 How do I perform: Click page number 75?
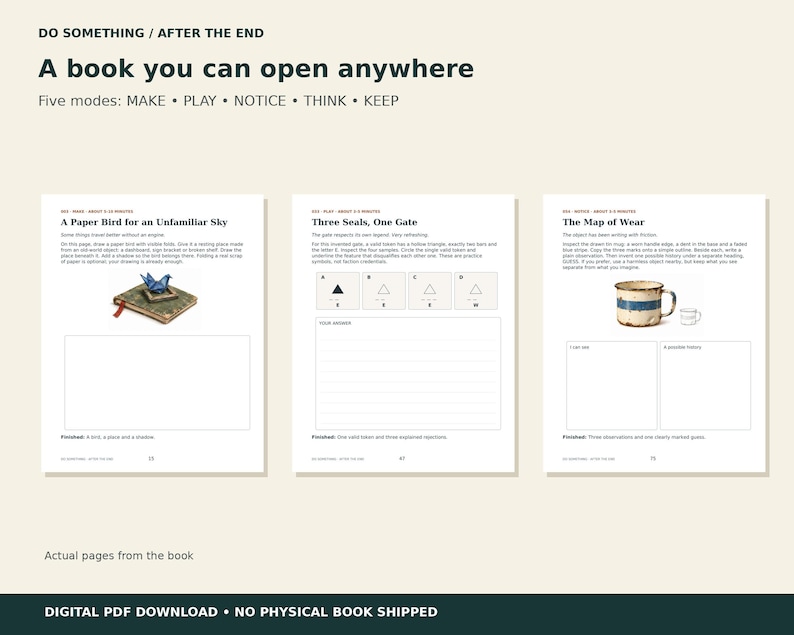tap(653, 459)
